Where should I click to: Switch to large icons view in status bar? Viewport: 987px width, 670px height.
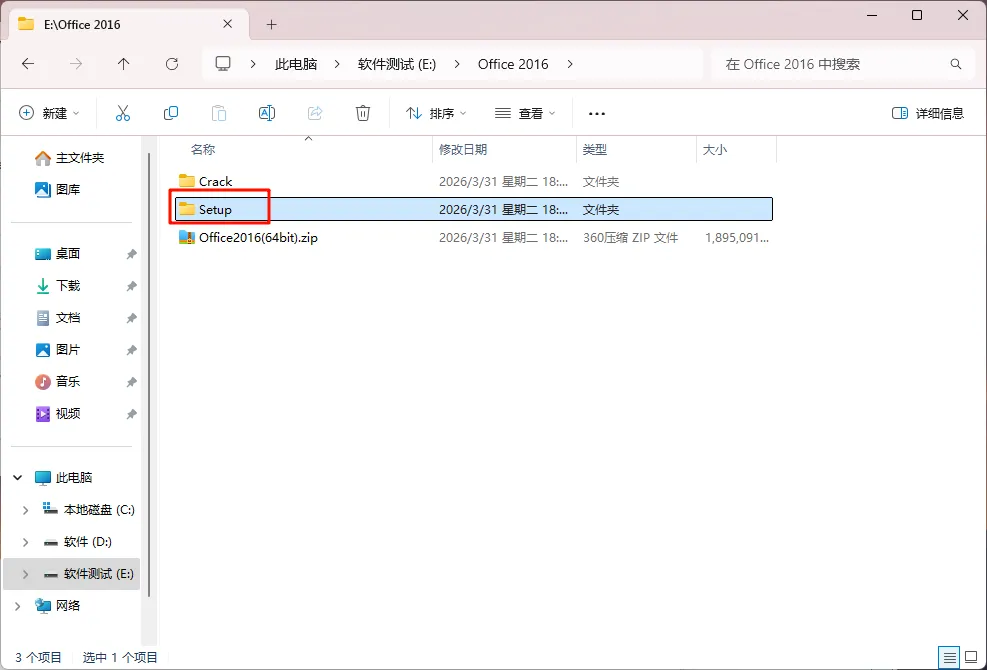971,657
